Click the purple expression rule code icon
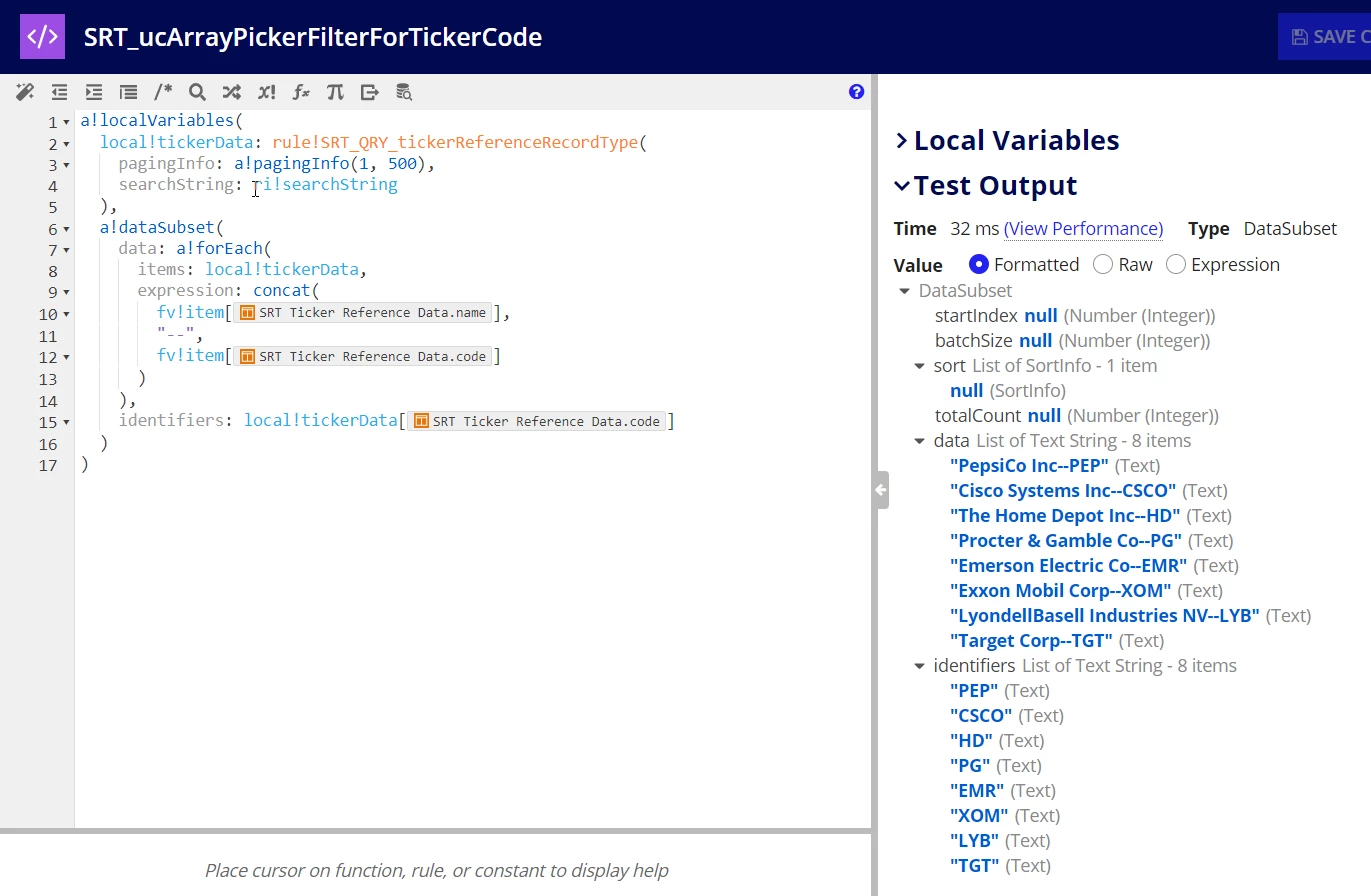1371x896 pixels. (42, 37)
